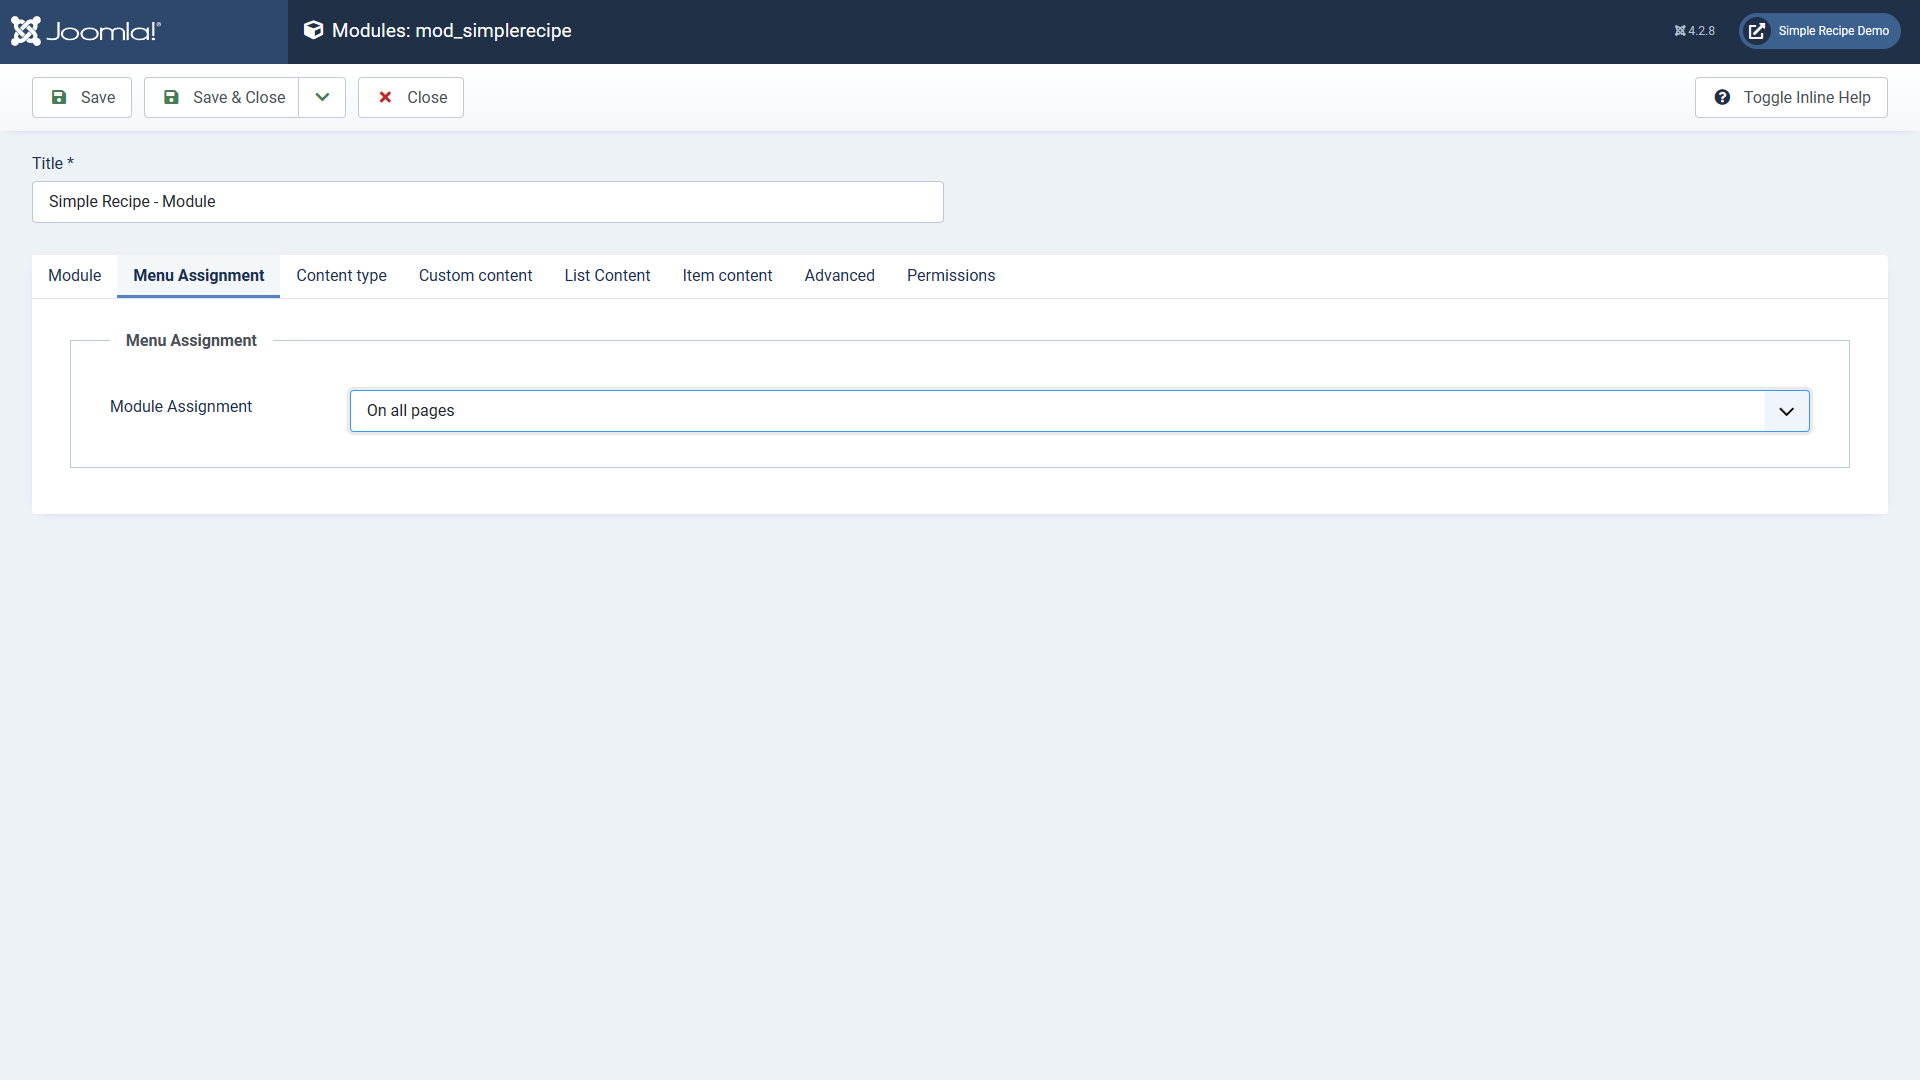Open the Content type tab
The height and width of the screenshot is (1080, 1920).
point(341,276)
